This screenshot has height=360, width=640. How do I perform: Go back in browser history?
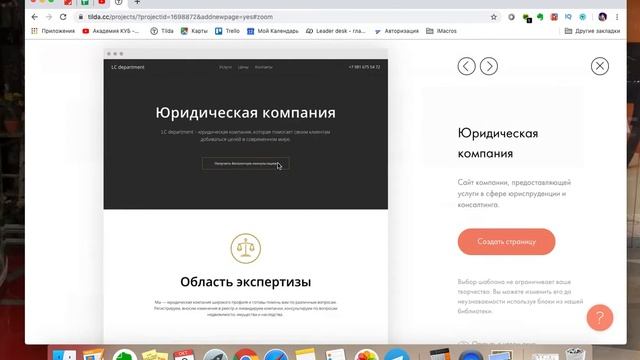(35, 17)
